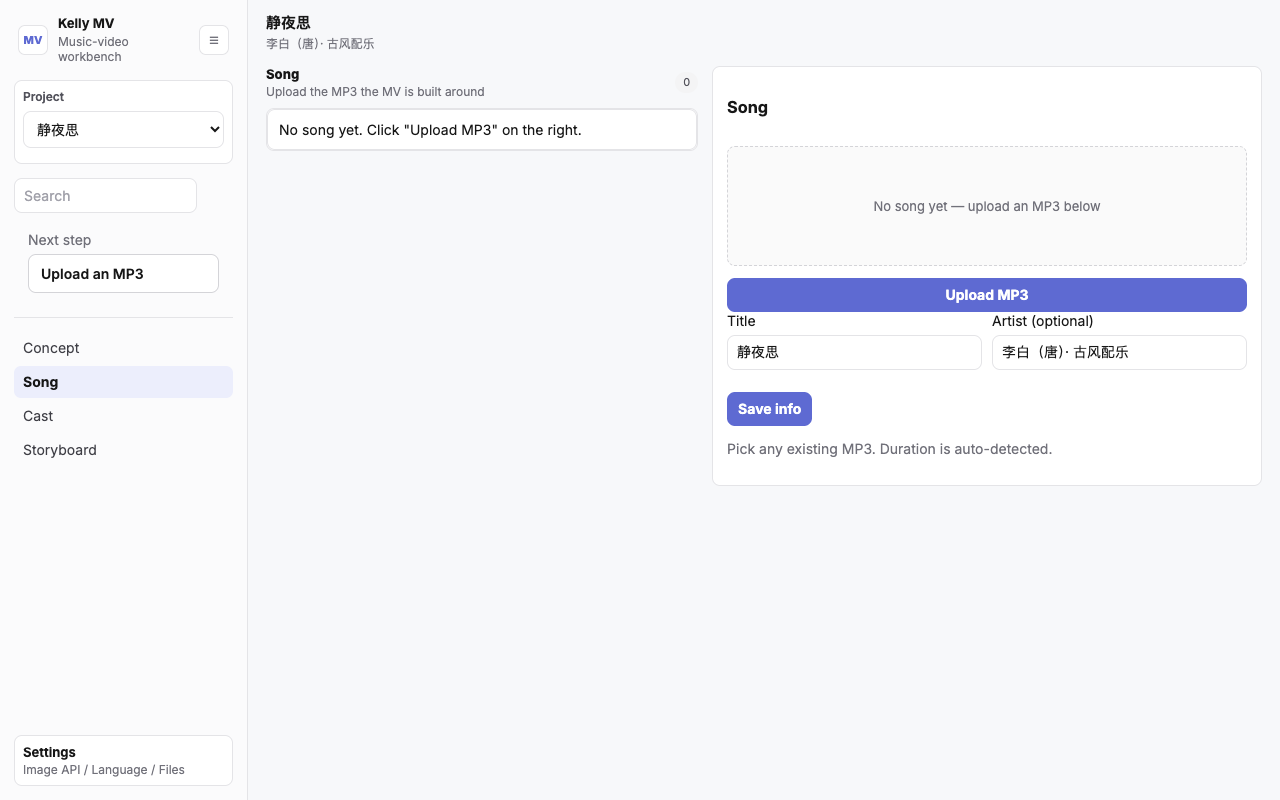The image size is (1280, 800).
Task: Click the Kelly MV workbench name
Action: click(x=86, y=23)
